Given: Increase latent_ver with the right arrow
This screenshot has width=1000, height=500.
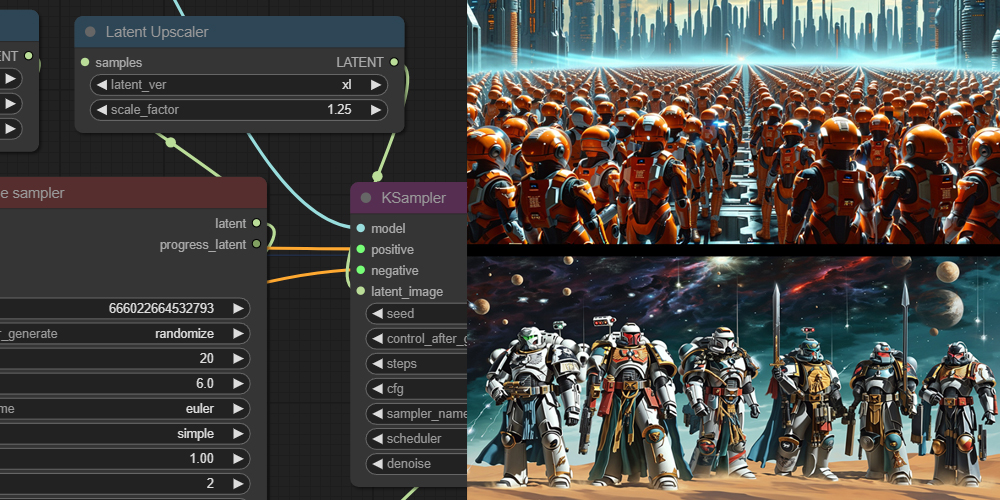Looking at the screenshot, I should point(376,85).
